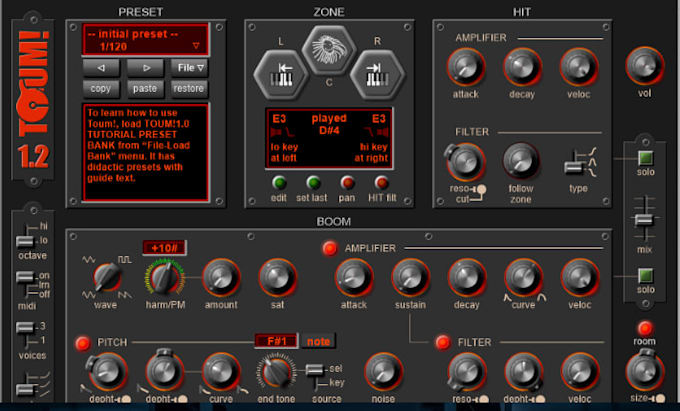680x411 pixels.
Task: Switch the HIT filter type selector
Action: [575, 166]
